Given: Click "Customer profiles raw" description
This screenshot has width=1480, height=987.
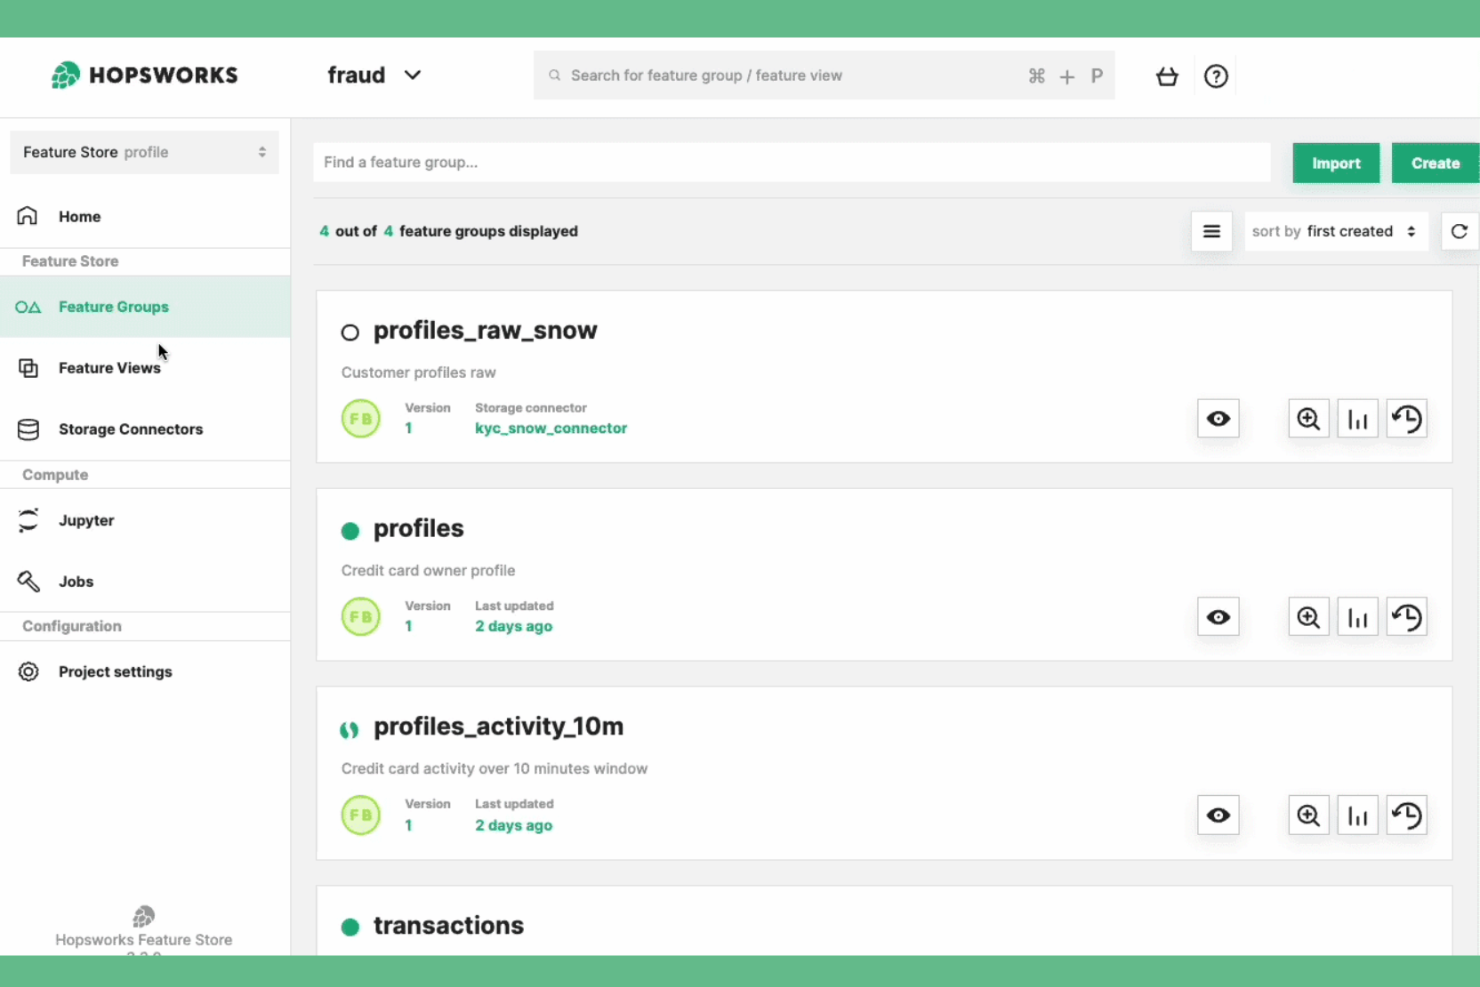Looking at the screenshot, I should click(418, 372).
